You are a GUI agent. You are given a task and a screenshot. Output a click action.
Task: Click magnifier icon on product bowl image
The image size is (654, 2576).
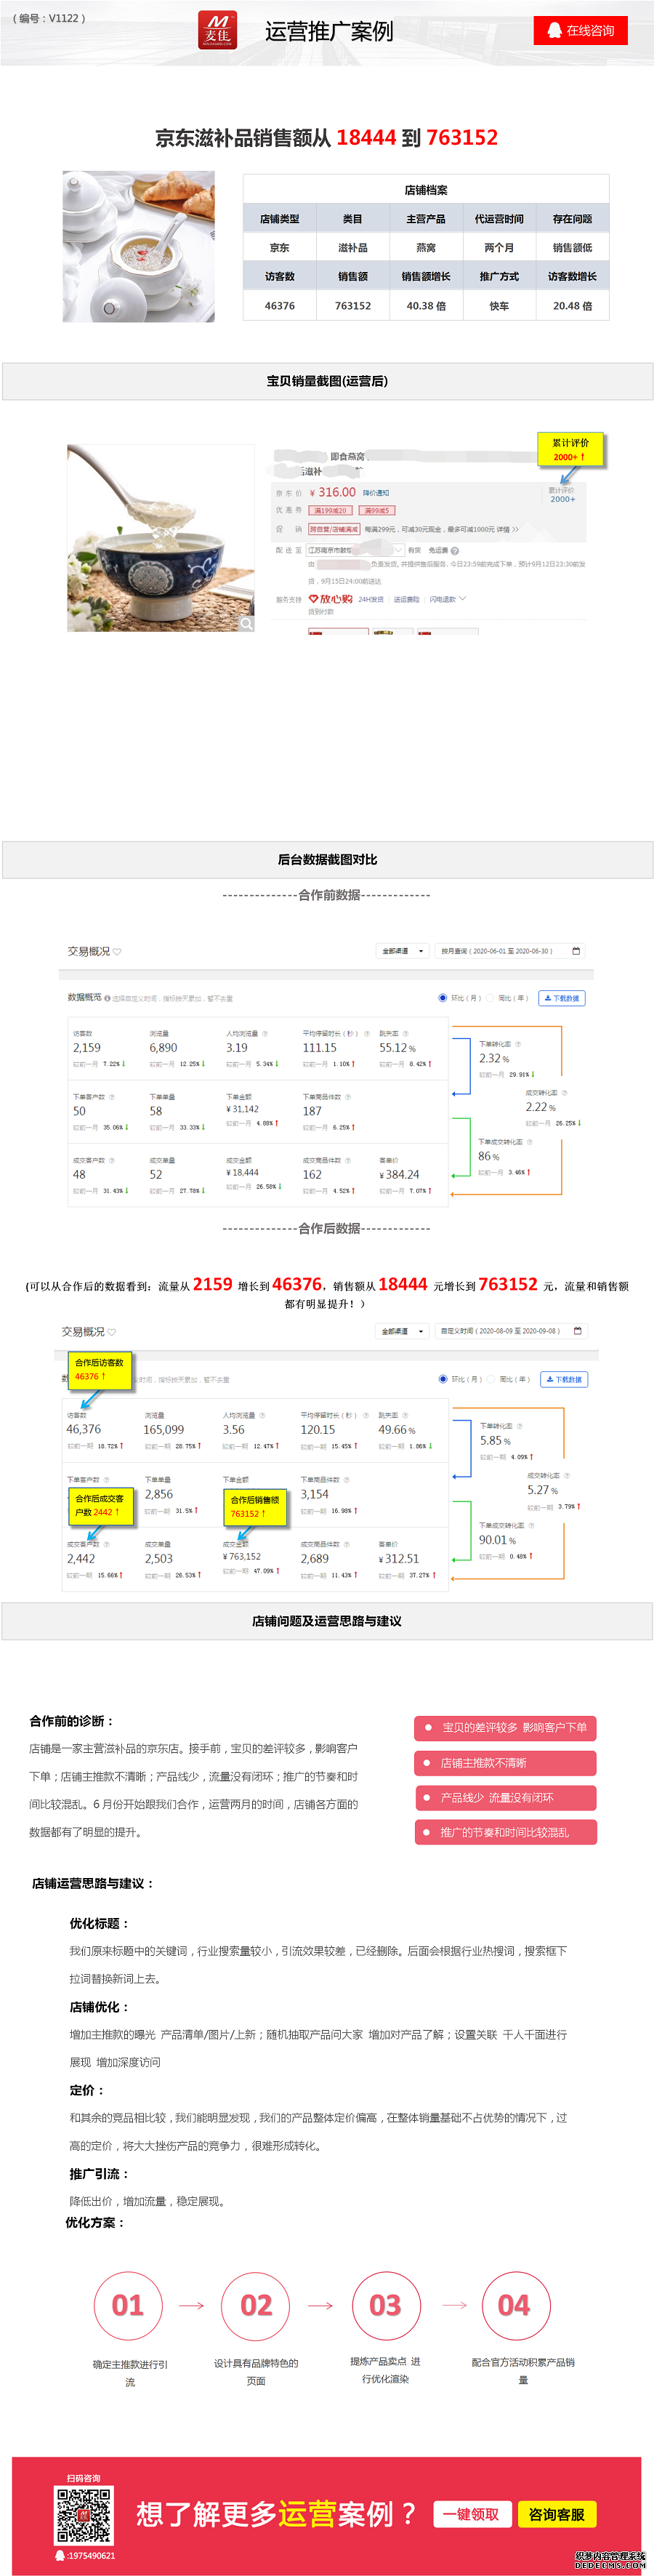(x=246, y=623)
